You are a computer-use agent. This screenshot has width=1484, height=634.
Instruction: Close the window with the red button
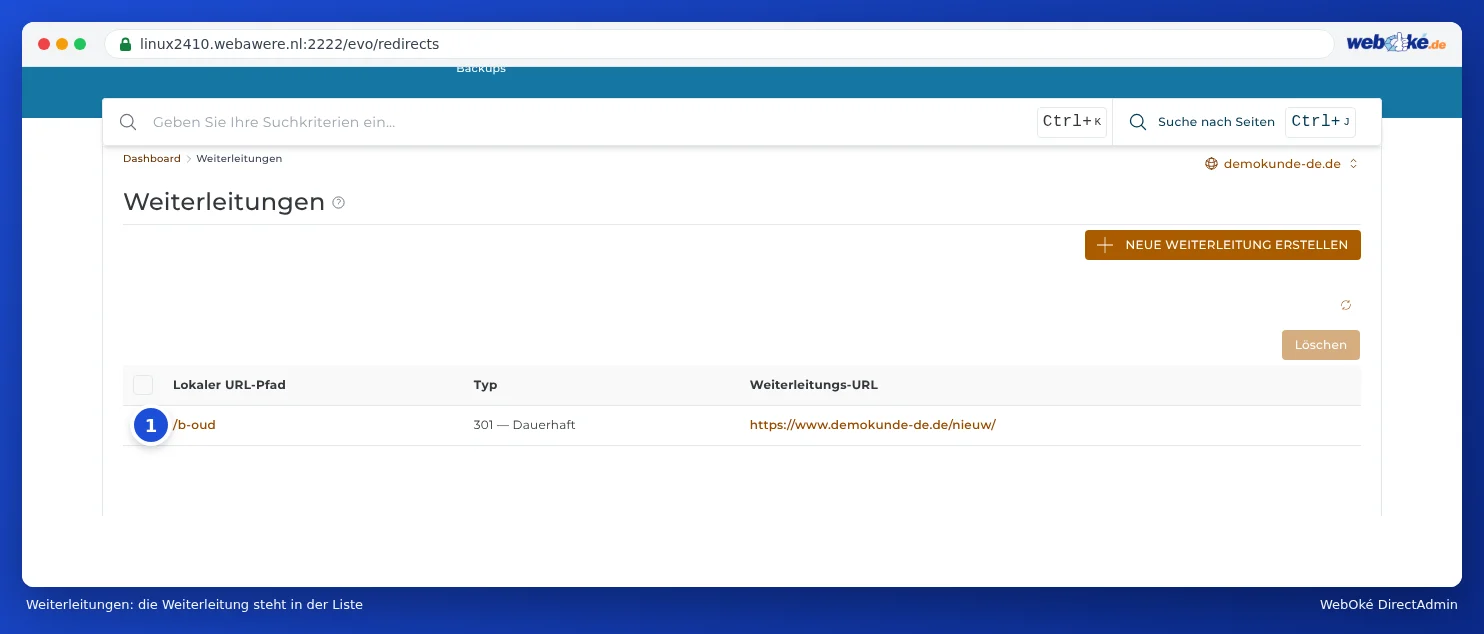click(44, 44)
